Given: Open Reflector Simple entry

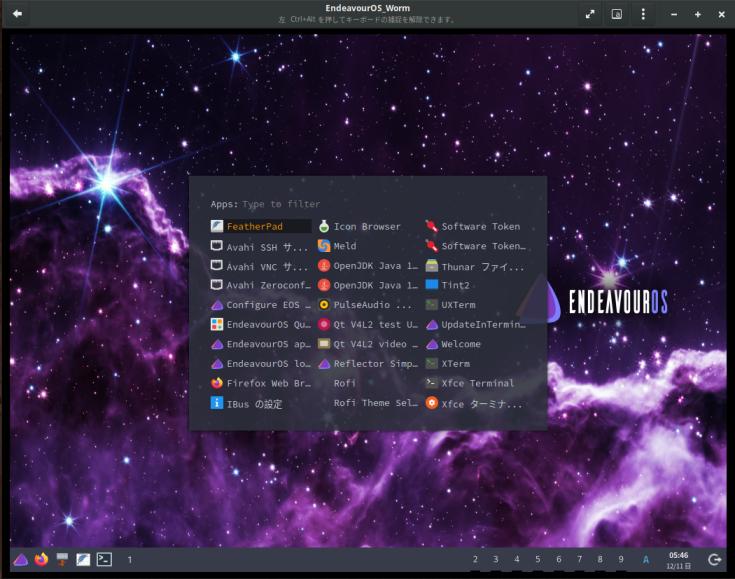Looking at the screenshot, I should [x=368, y=364].
